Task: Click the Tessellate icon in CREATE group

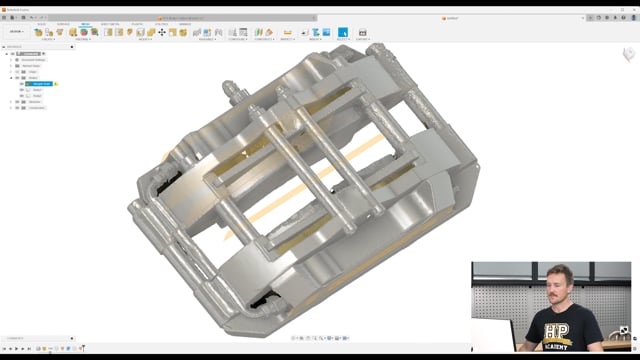Action: point(49,32)
